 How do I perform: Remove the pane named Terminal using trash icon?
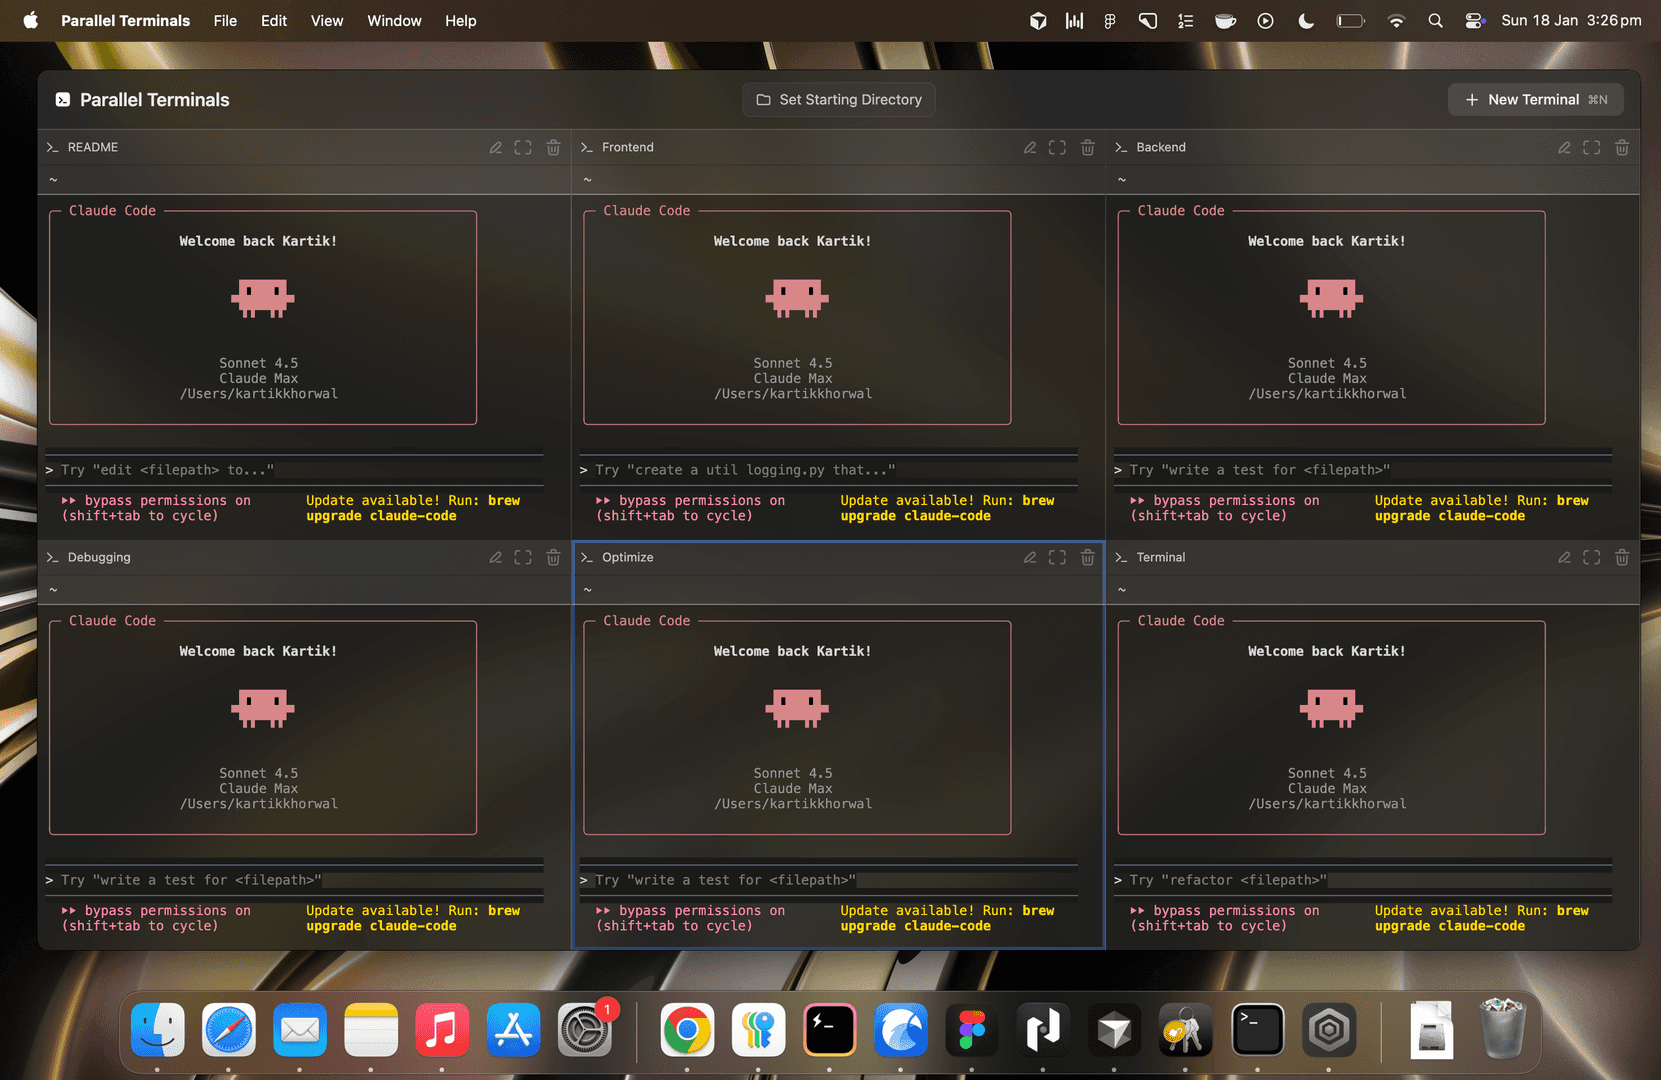point(1621,558)
